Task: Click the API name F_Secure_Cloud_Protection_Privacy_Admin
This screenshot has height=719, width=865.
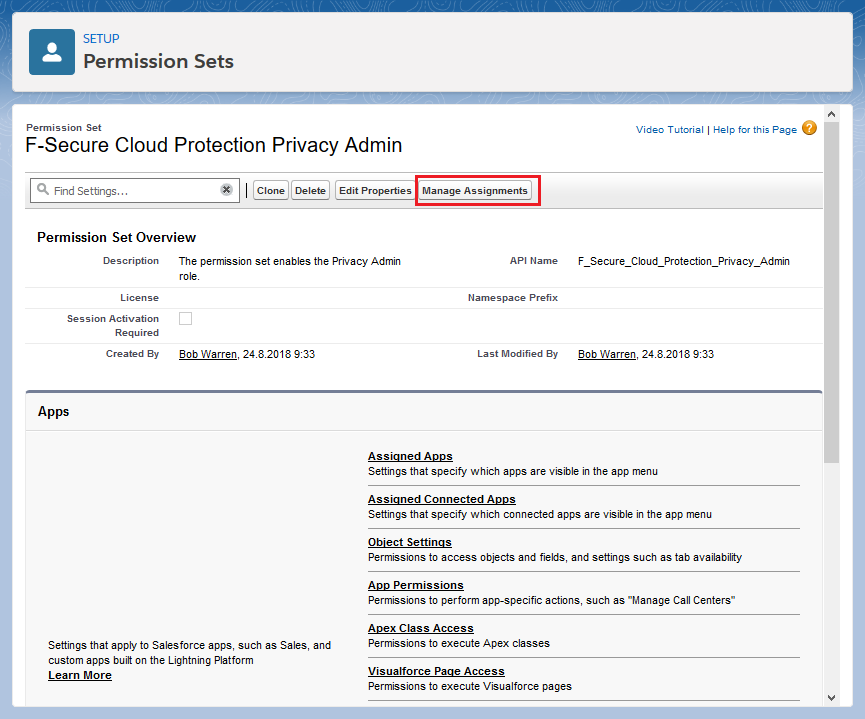Action: (x=684, y=262)
